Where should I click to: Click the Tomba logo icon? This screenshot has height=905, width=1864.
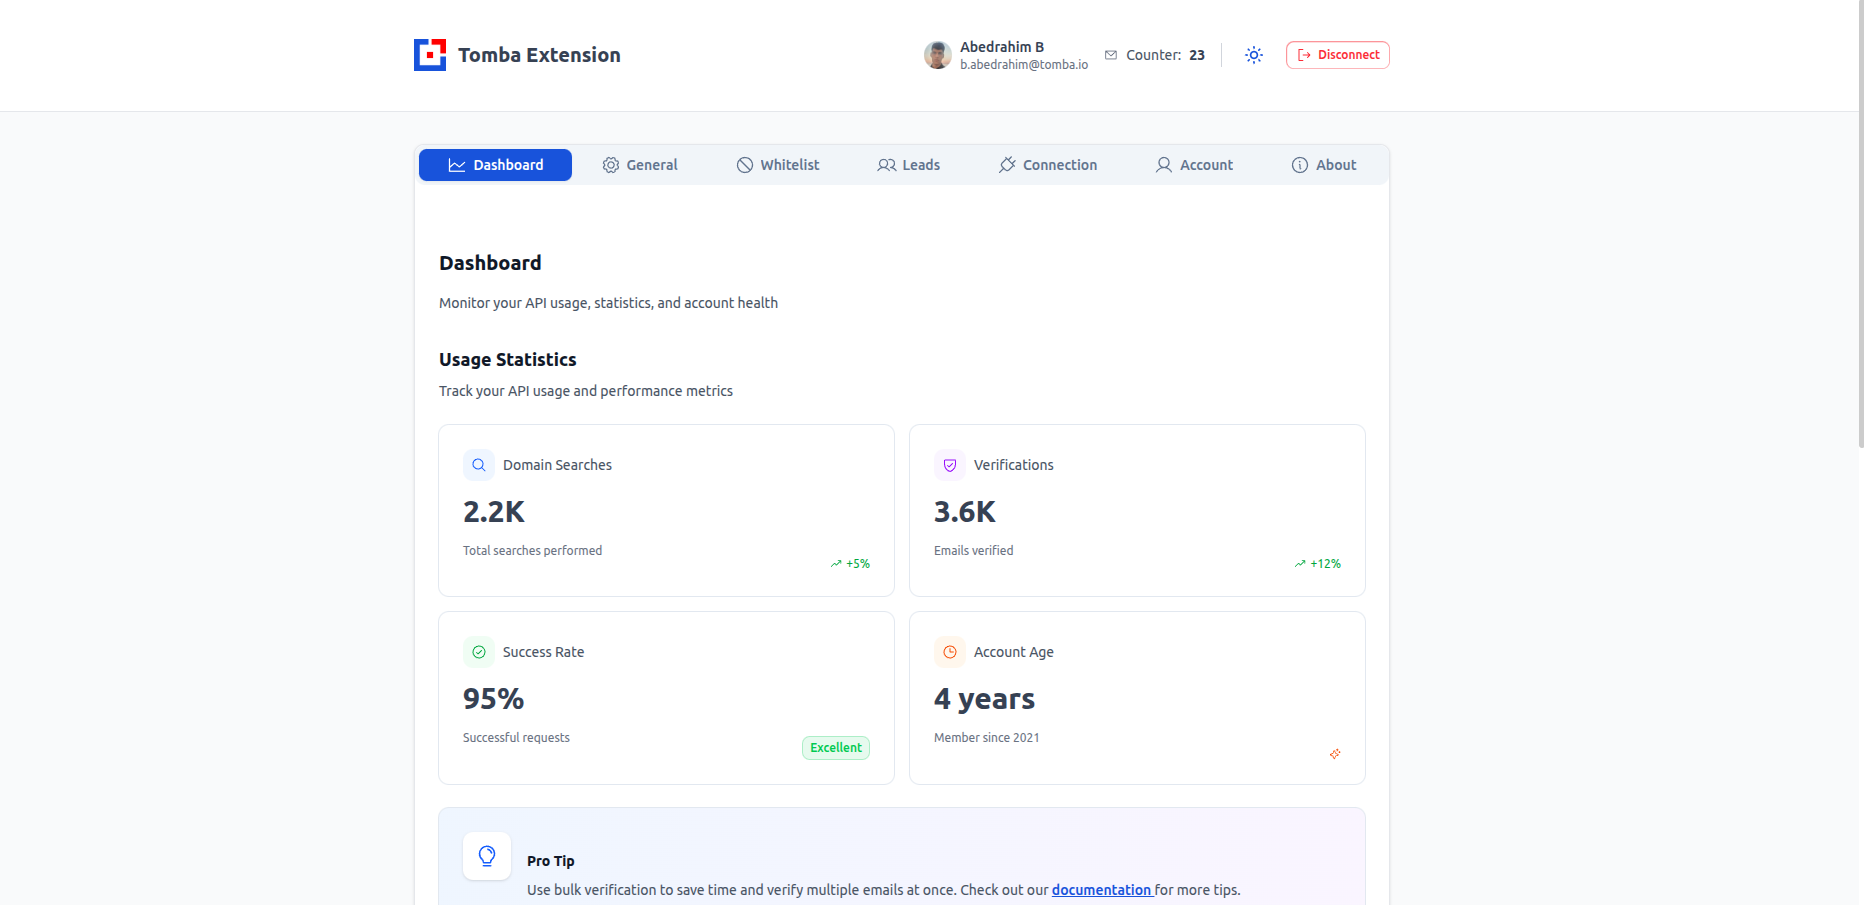coord(430,55)
